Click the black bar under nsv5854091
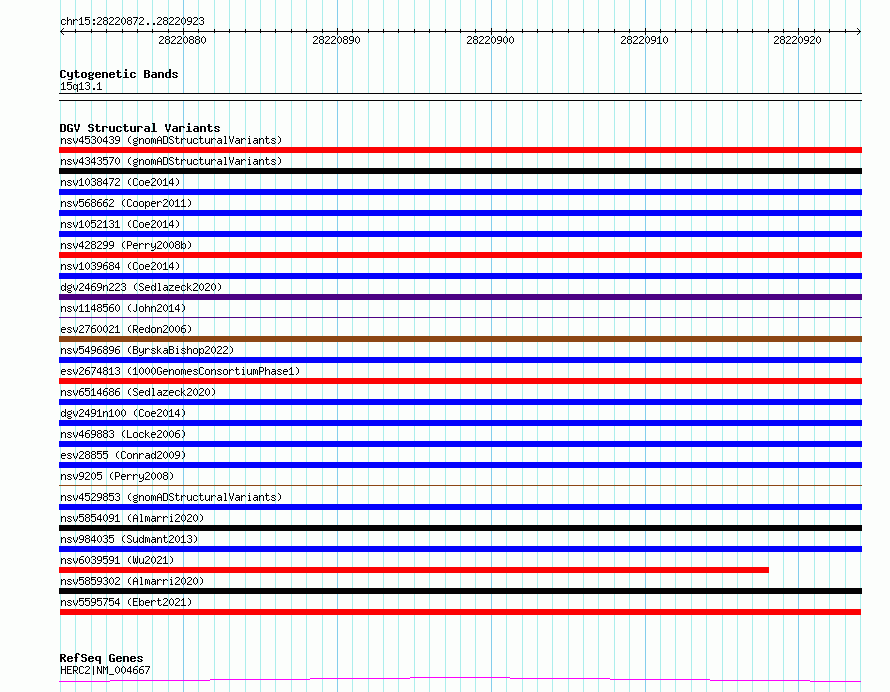The image size is (890, 692). click(x=460, y=528)
